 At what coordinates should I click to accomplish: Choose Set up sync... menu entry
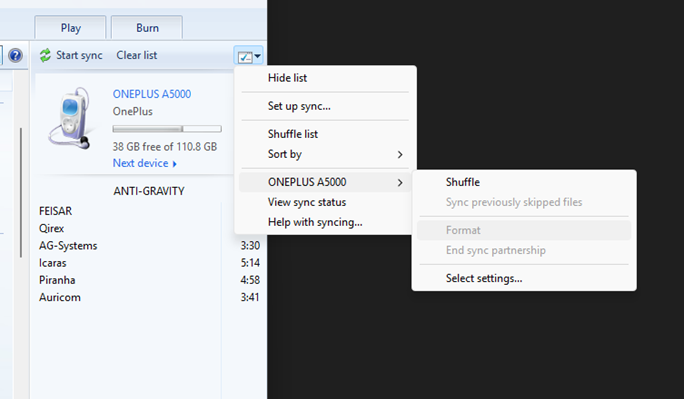click(325, 106)
